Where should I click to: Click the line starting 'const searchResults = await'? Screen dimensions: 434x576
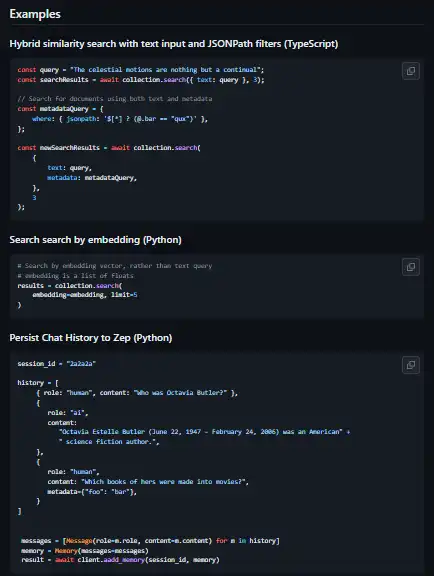[x=141, y=80]
